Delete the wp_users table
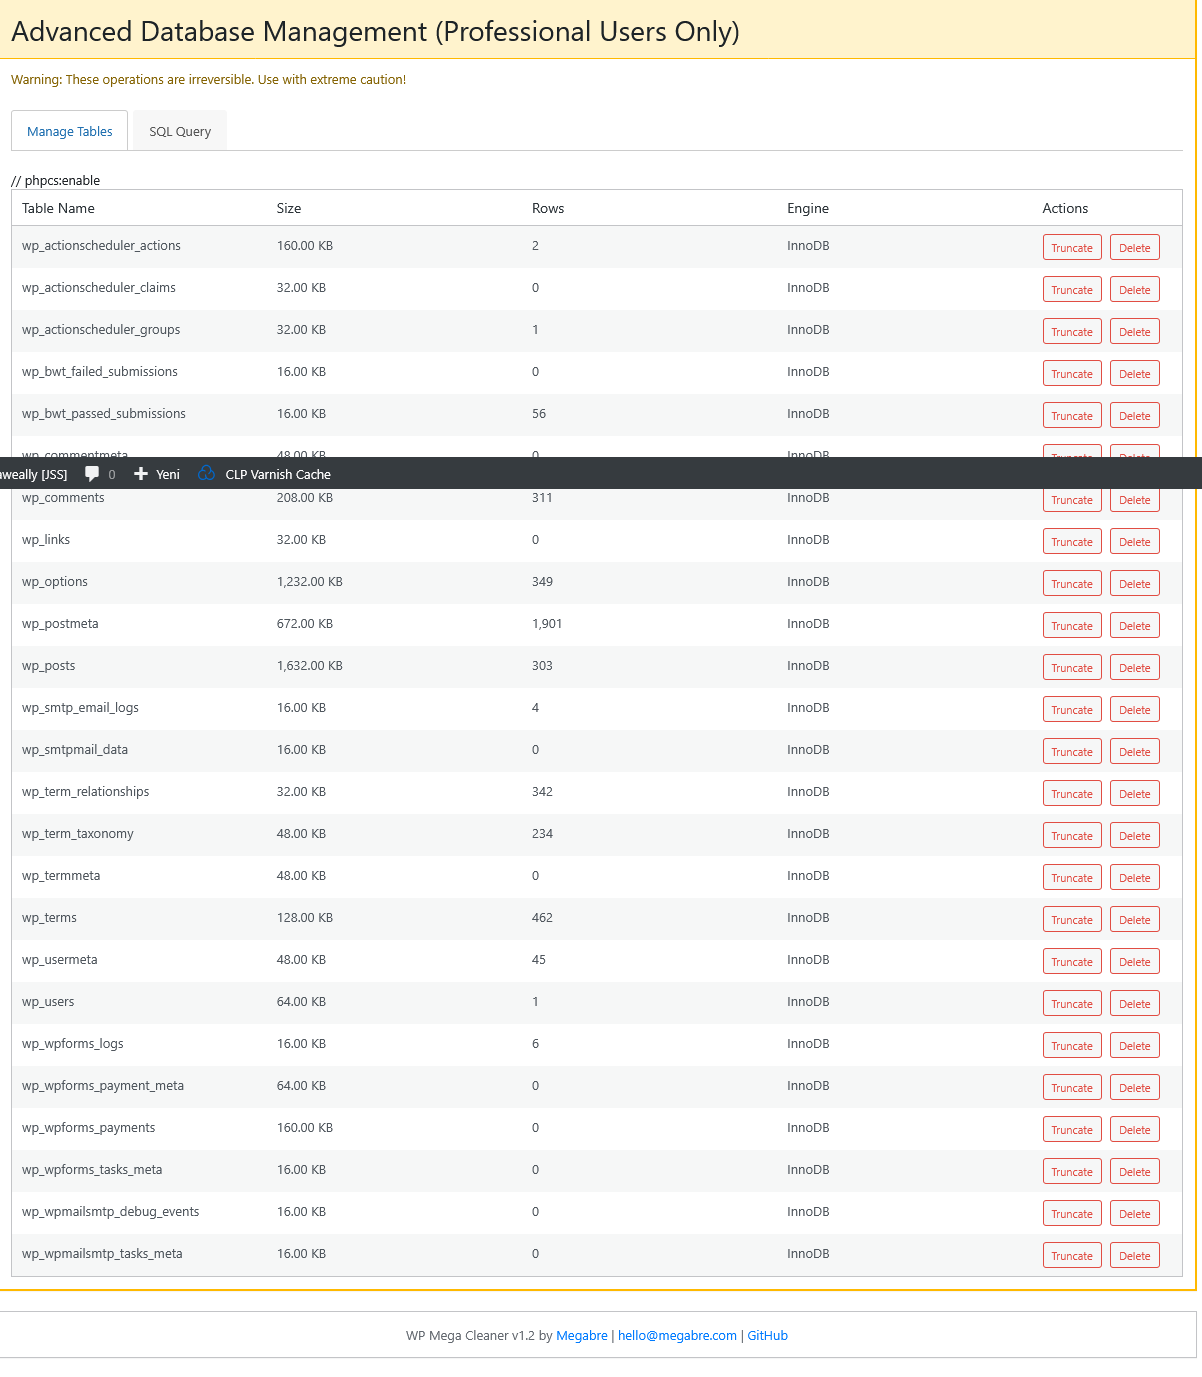The image size is (1202, 1377). tap(1134, 1004)
